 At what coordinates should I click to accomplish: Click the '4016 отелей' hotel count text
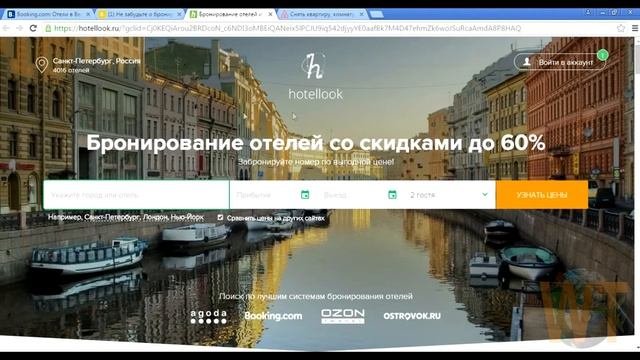pyautogui.click(x=71, y=70)
